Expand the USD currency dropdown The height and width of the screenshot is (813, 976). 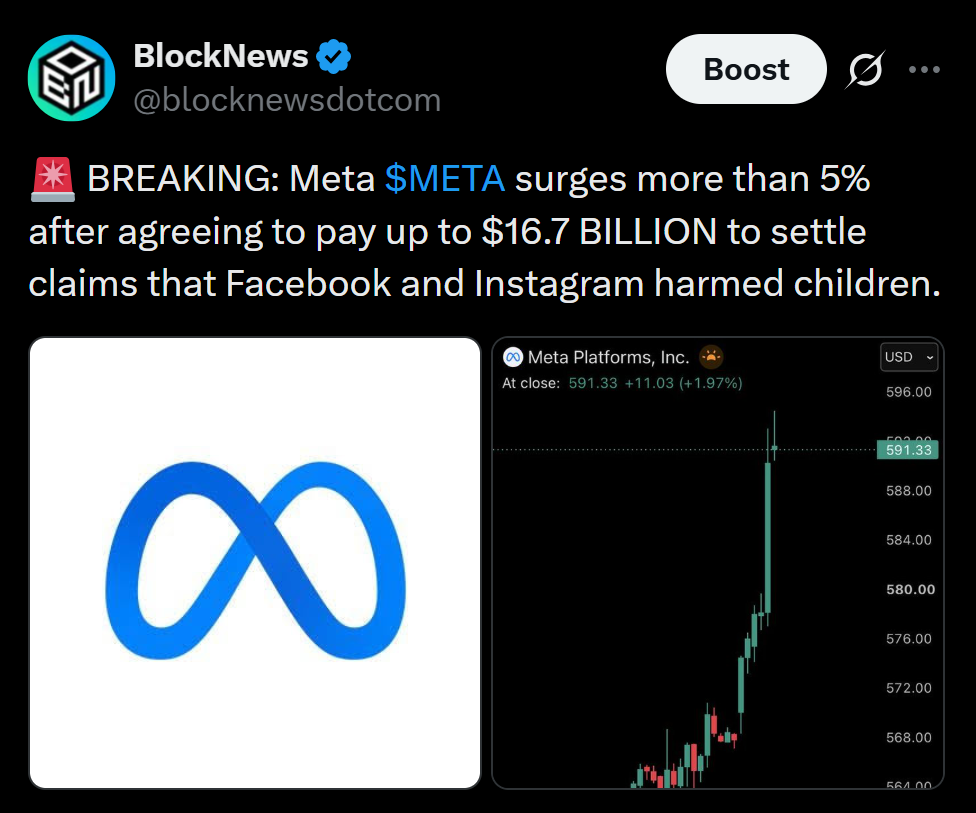tap(909, 357)
